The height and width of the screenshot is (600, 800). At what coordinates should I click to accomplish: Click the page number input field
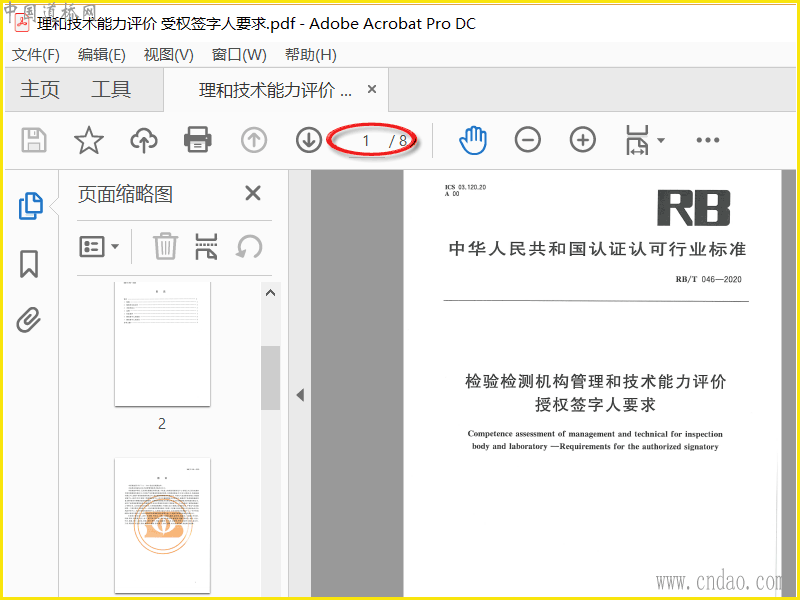coord(366,141)
